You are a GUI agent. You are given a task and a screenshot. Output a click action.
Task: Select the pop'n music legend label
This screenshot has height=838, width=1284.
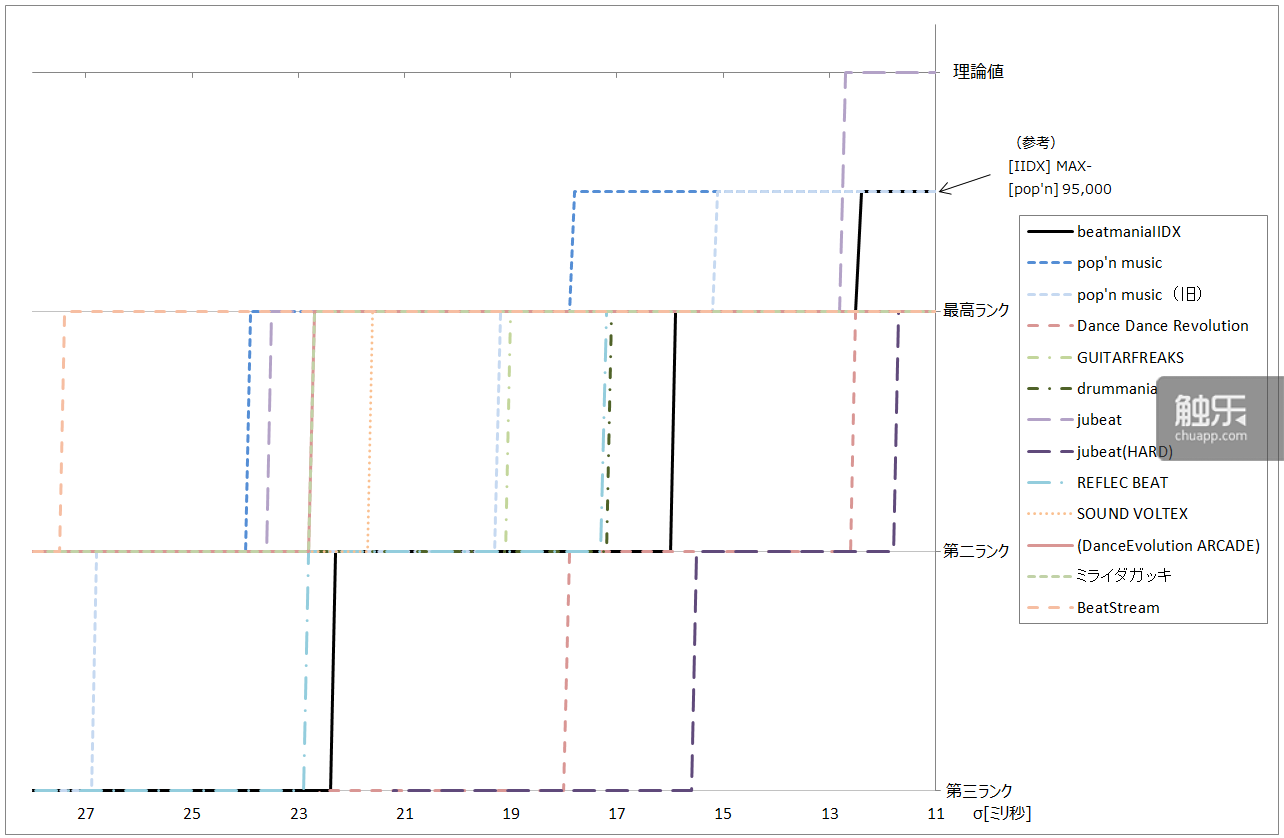coord(1119,263)
